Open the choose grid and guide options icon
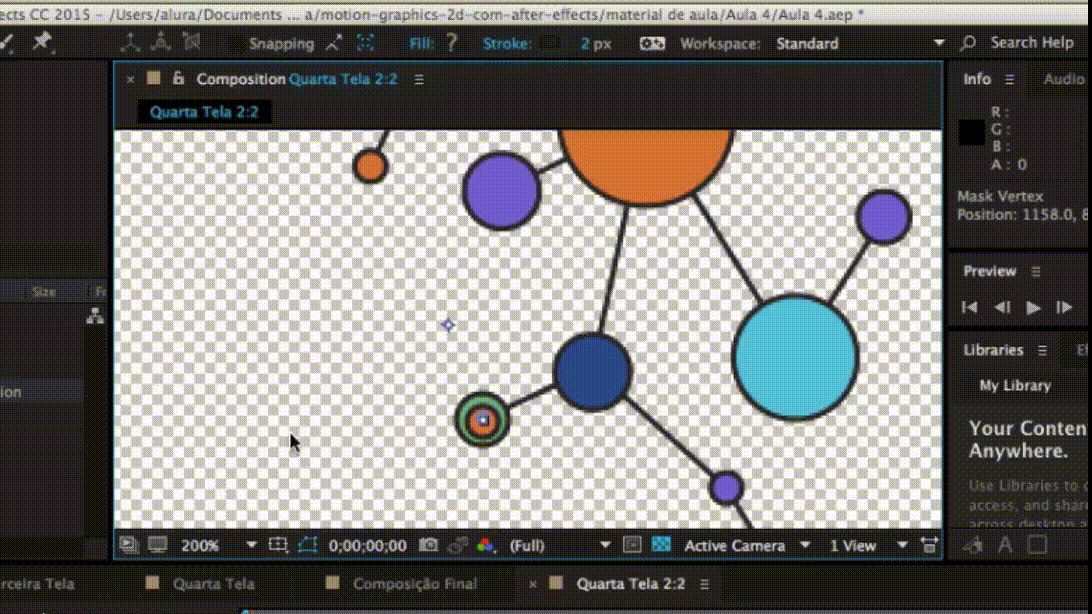 click(278, 545)
